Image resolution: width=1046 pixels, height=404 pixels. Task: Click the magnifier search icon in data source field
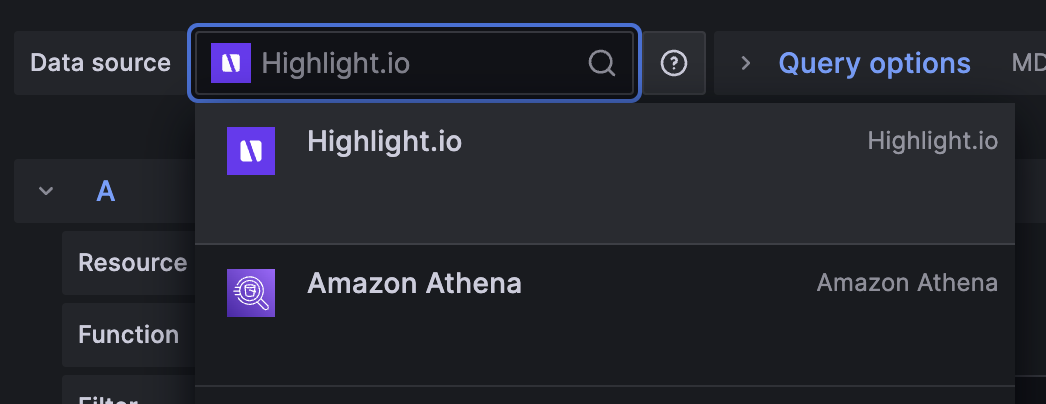click(601, 64)
